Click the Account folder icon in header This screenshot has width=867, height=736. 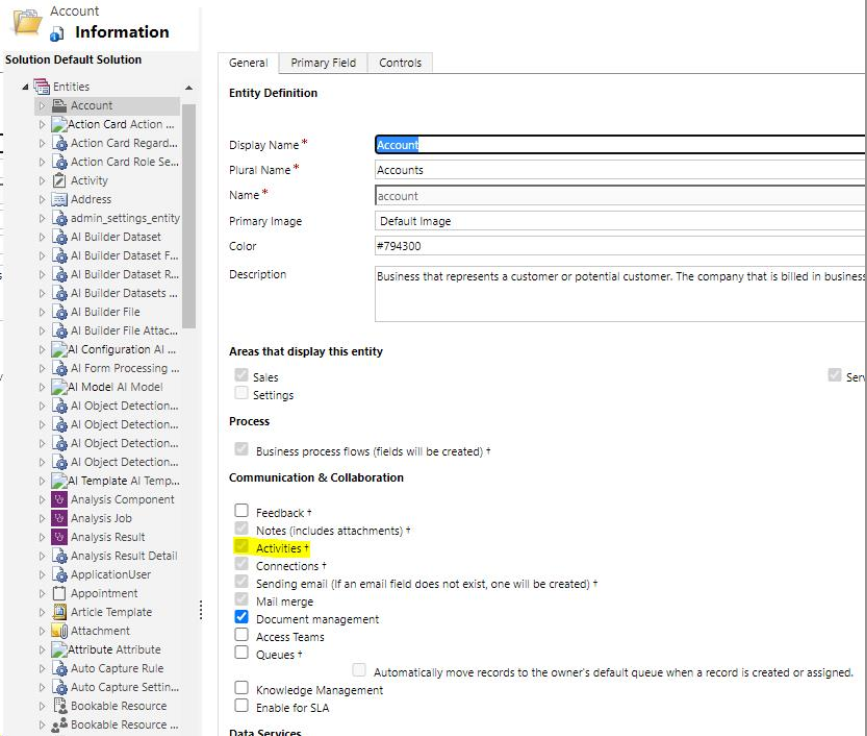coord(28,23)
